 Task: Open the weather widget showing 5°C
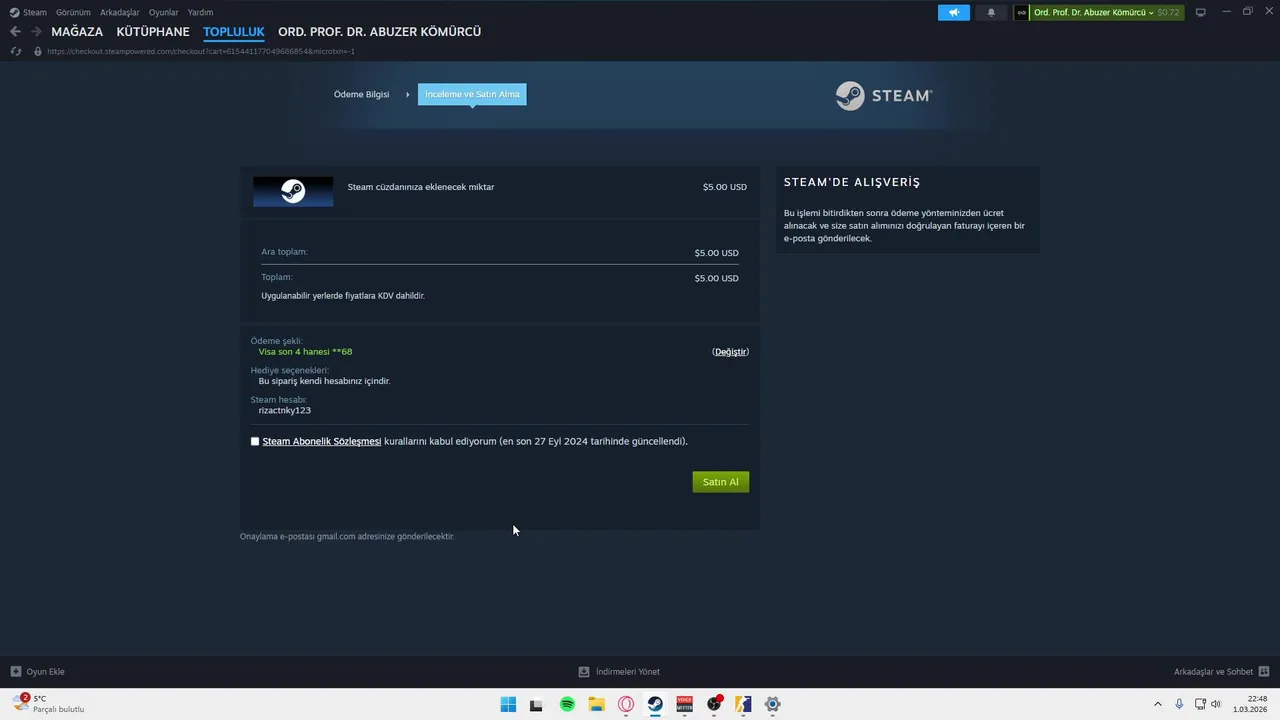tap(48, 704)
